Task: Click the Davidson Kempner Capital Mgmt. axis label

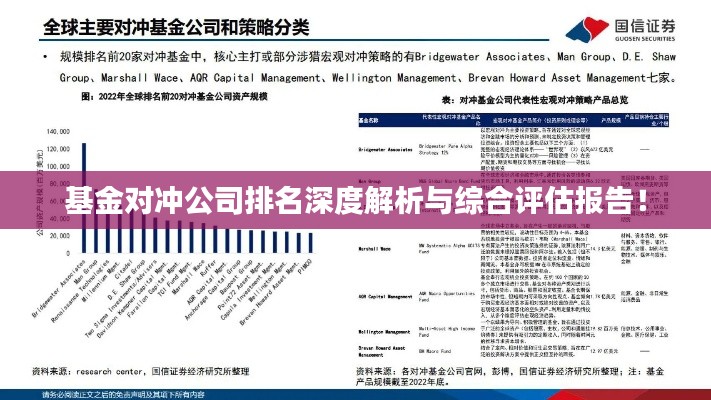Action: point(133,298)
